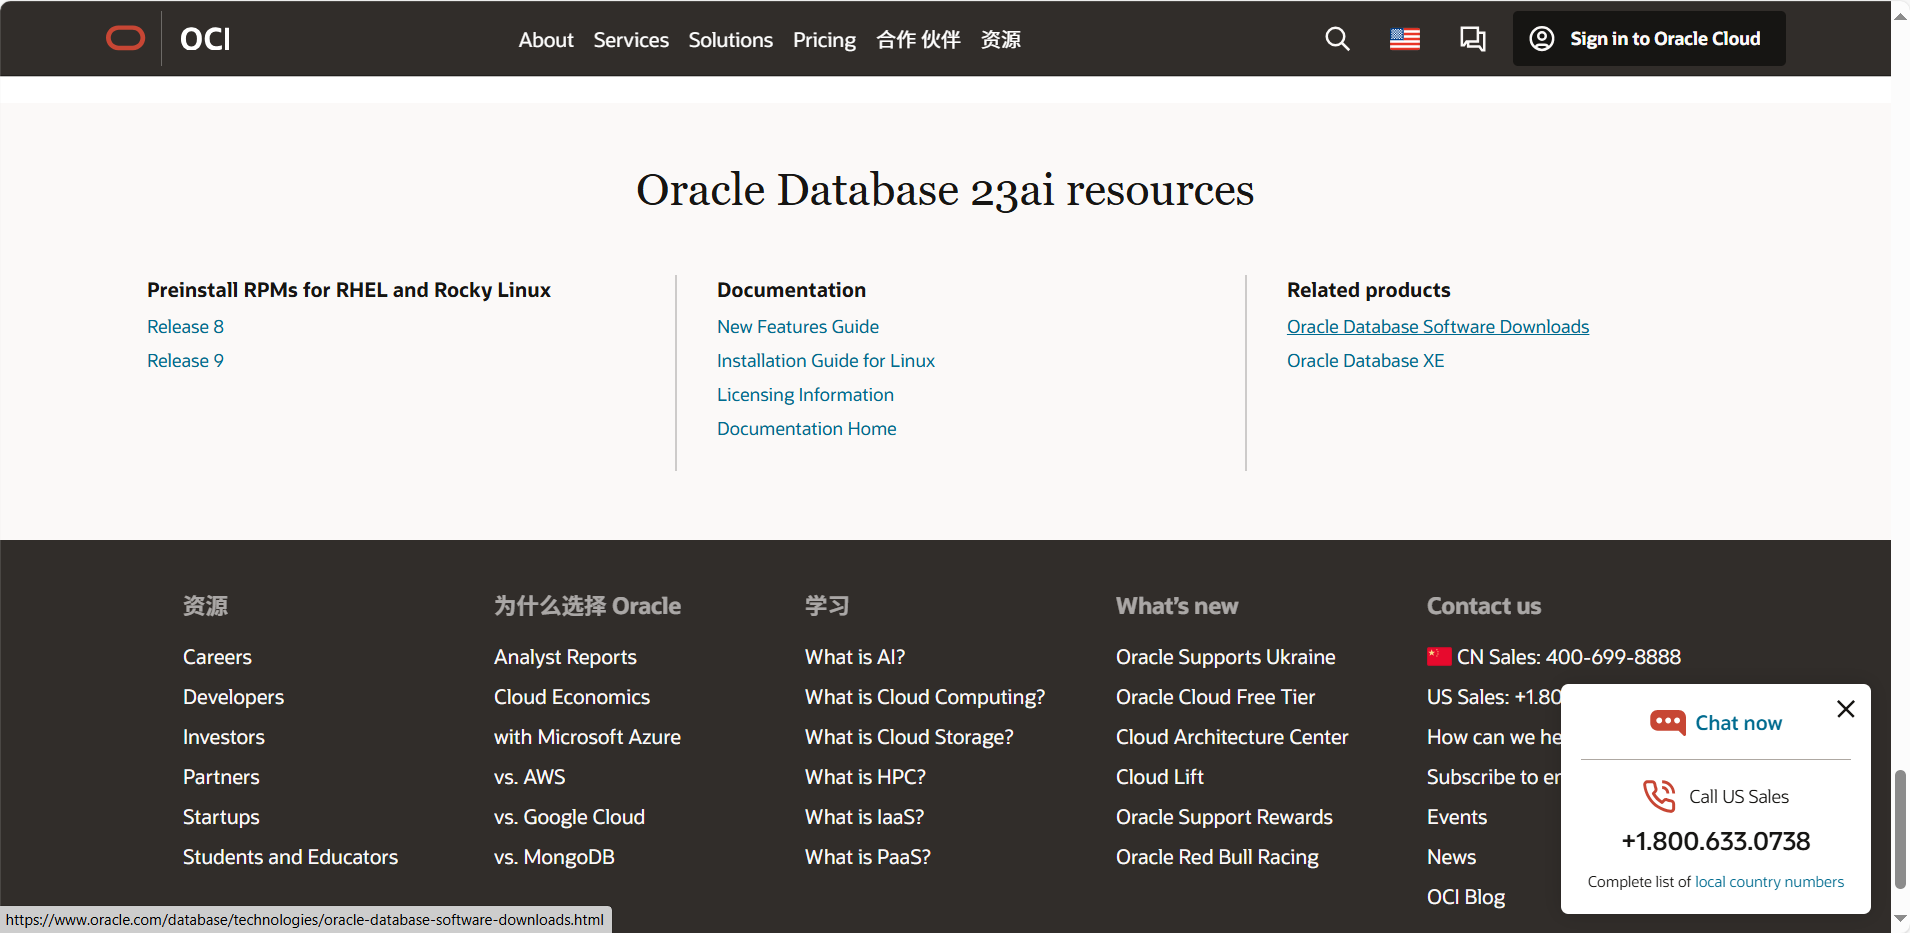Open the chat bubbles icon in header
1910x933 pixels.
[x=1472, y=39]
